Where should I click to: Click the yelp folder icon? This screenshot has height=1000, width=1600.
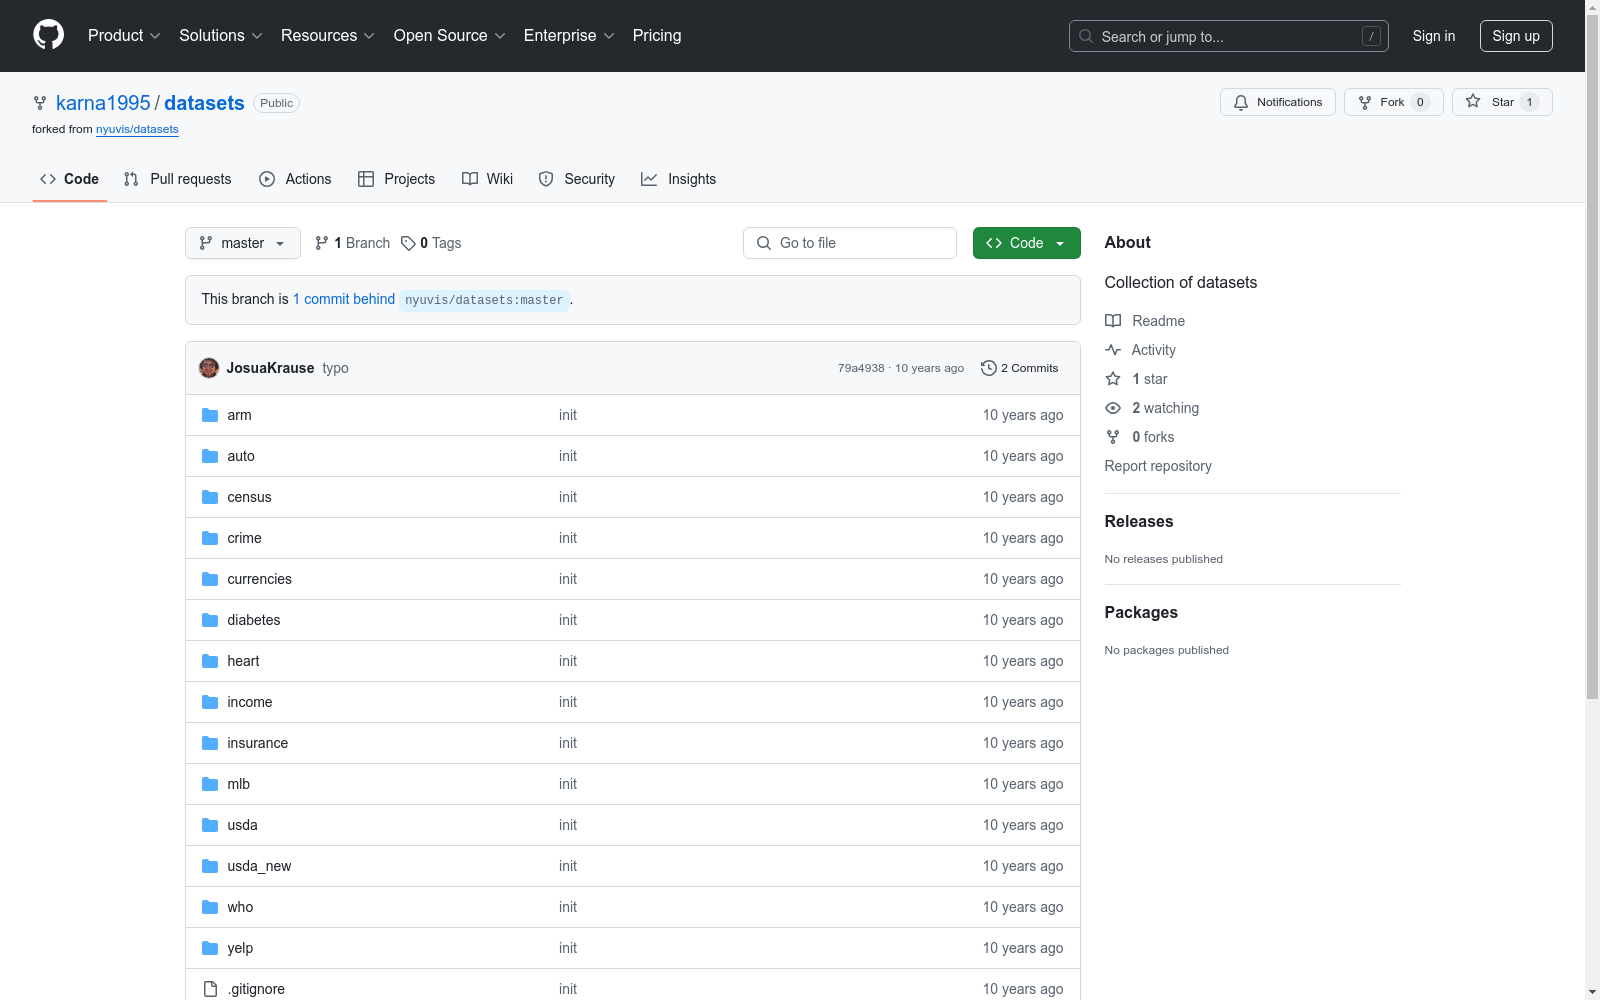[210, 948]
